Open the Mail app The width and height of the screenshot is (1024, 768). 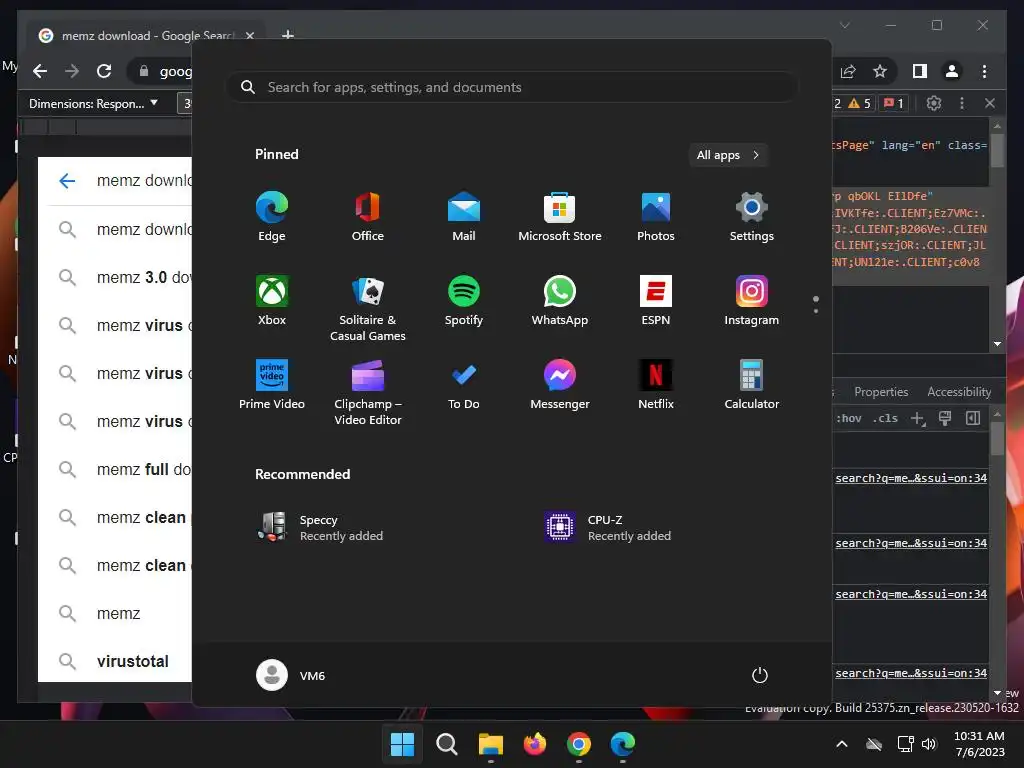pos(464,217)
